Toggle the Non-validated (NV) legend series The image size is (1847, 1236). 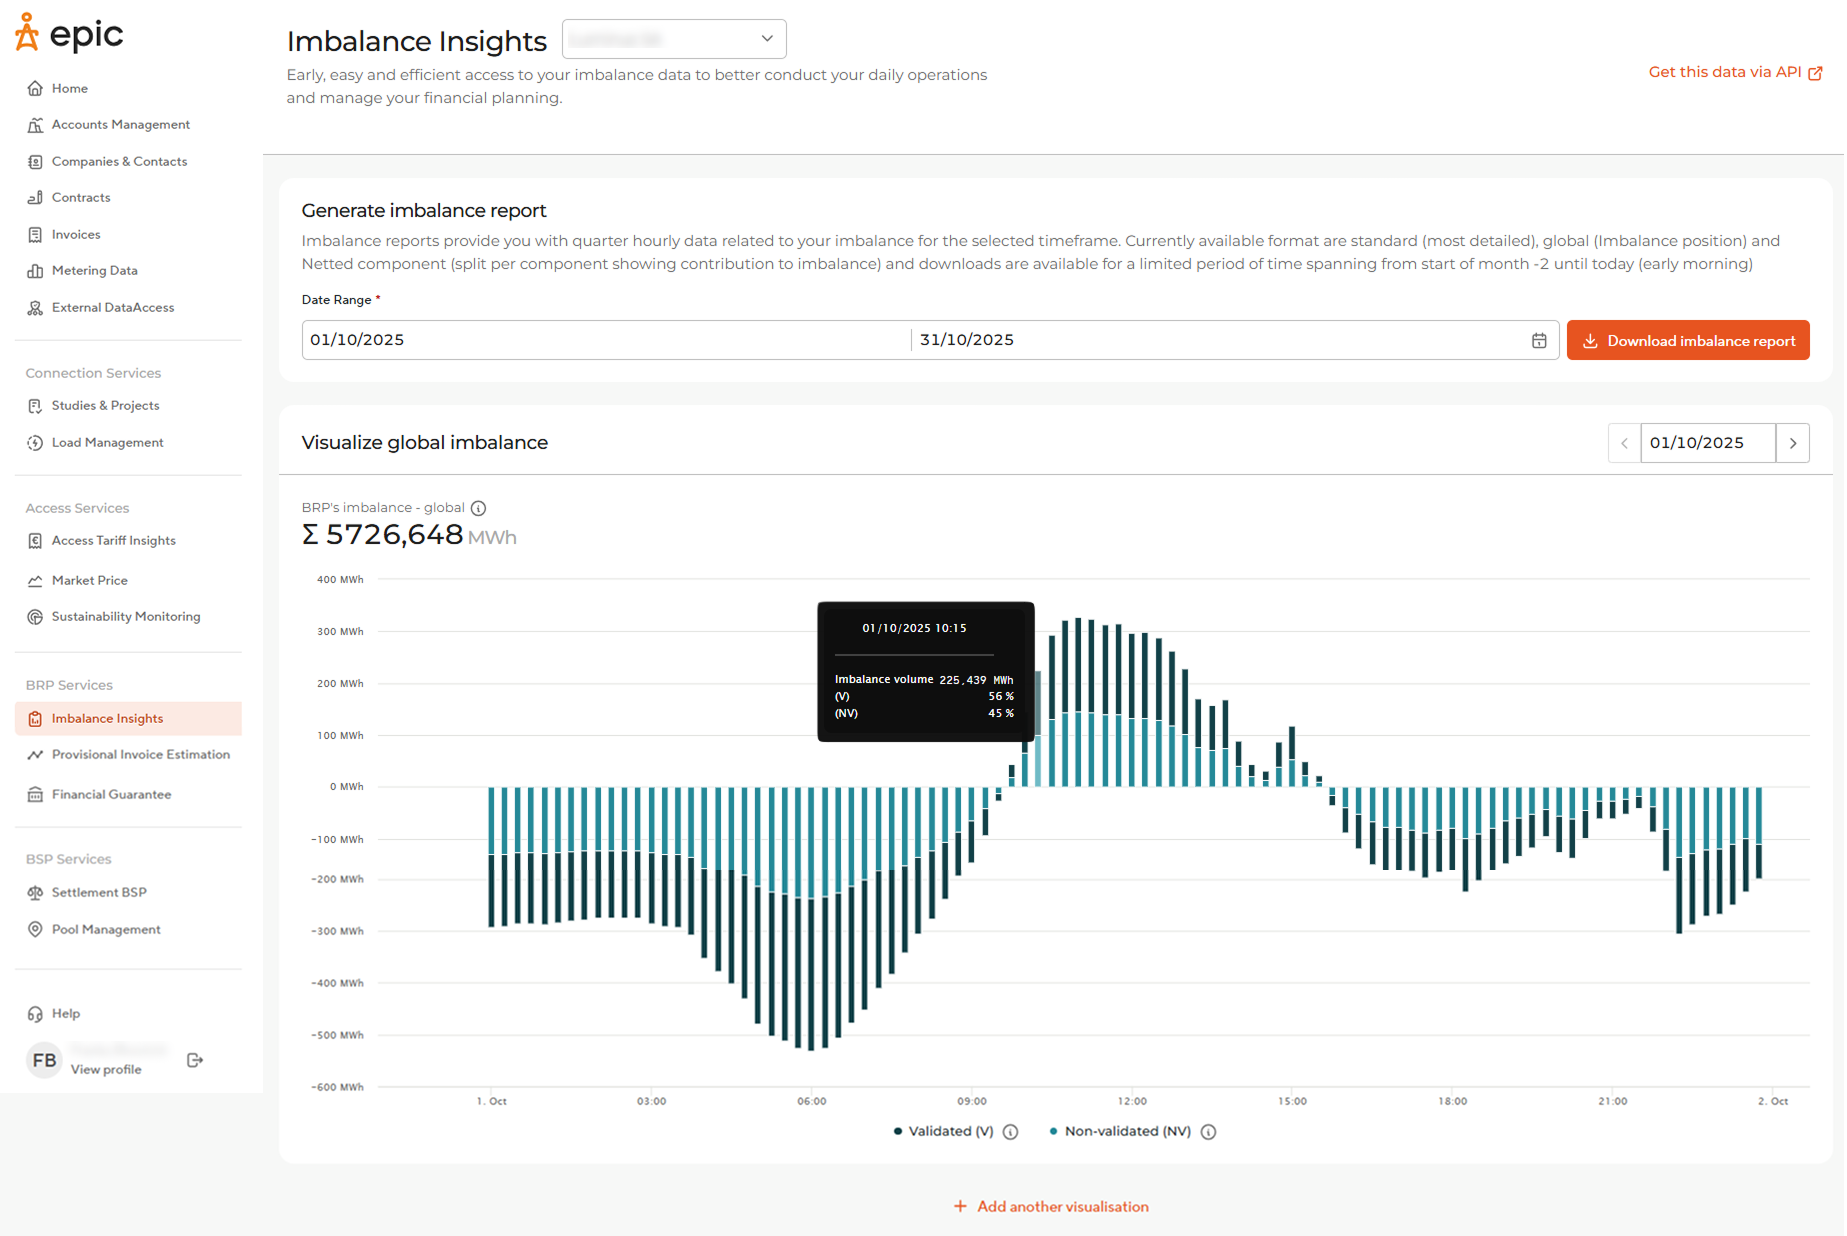(1120, 1131)
